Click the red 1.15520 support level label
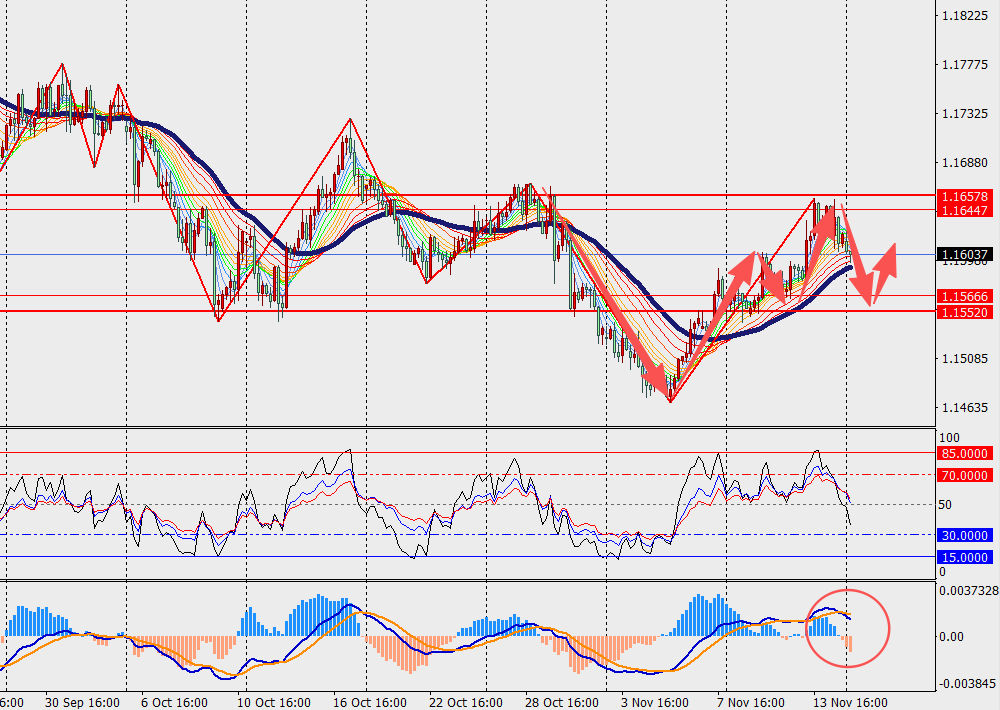 tap(964, 312)
